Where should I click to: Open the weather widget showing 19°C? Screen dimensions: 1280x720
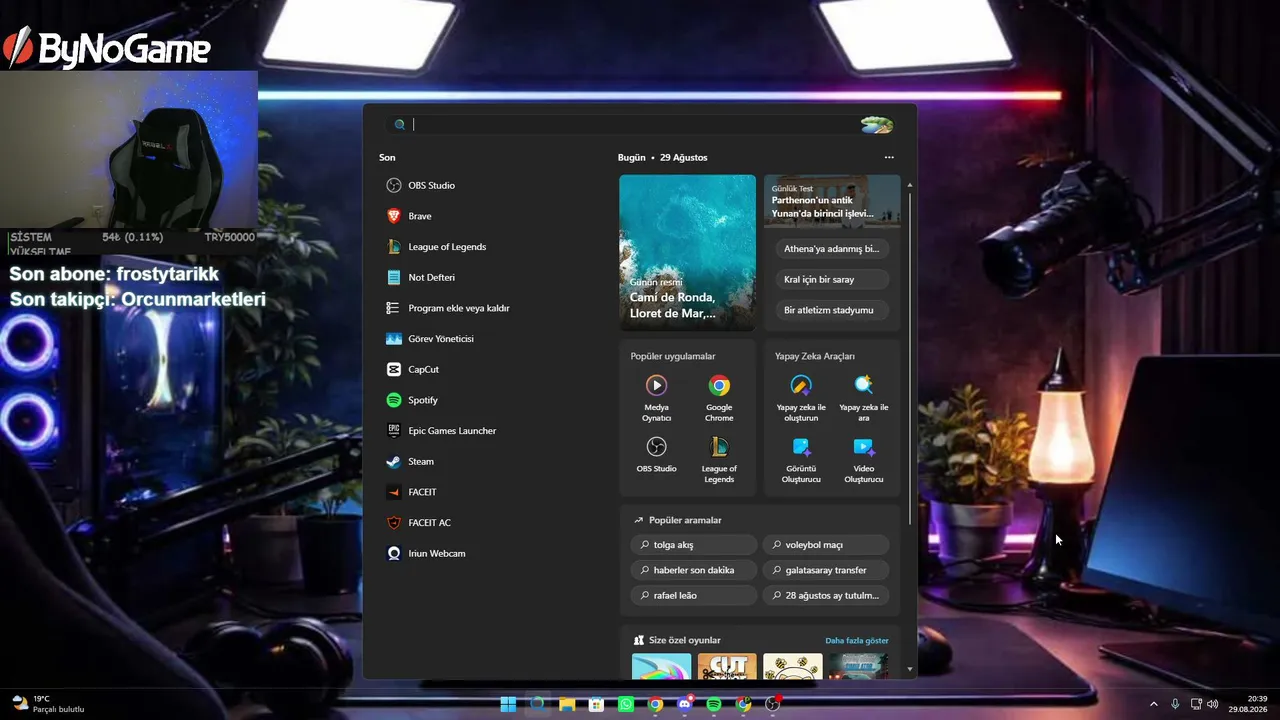click(x=47, y=704)
